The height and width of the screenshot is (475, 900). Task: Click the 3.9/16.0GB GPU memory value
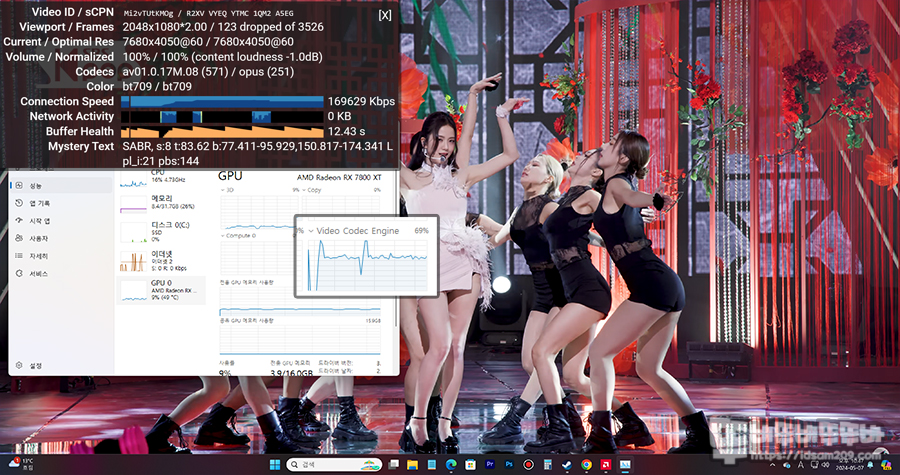coord(292,373)
